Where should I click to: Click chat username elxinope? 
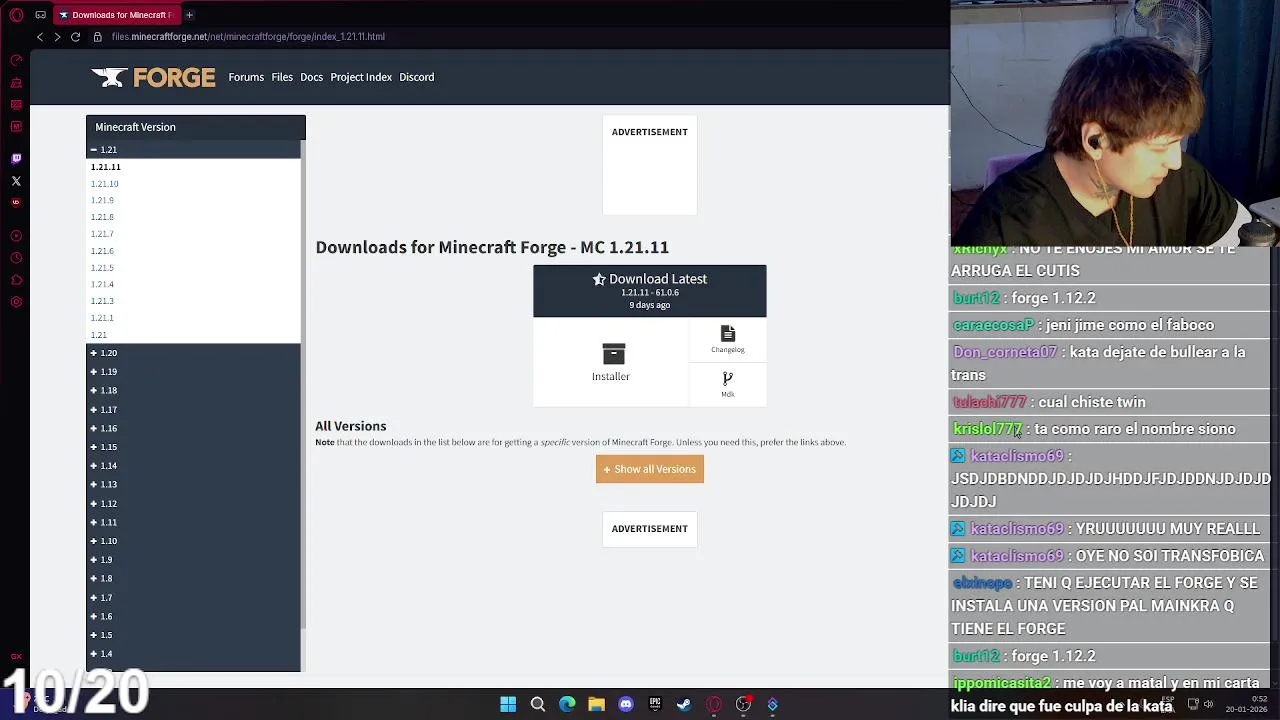click(x=982, y=583)
